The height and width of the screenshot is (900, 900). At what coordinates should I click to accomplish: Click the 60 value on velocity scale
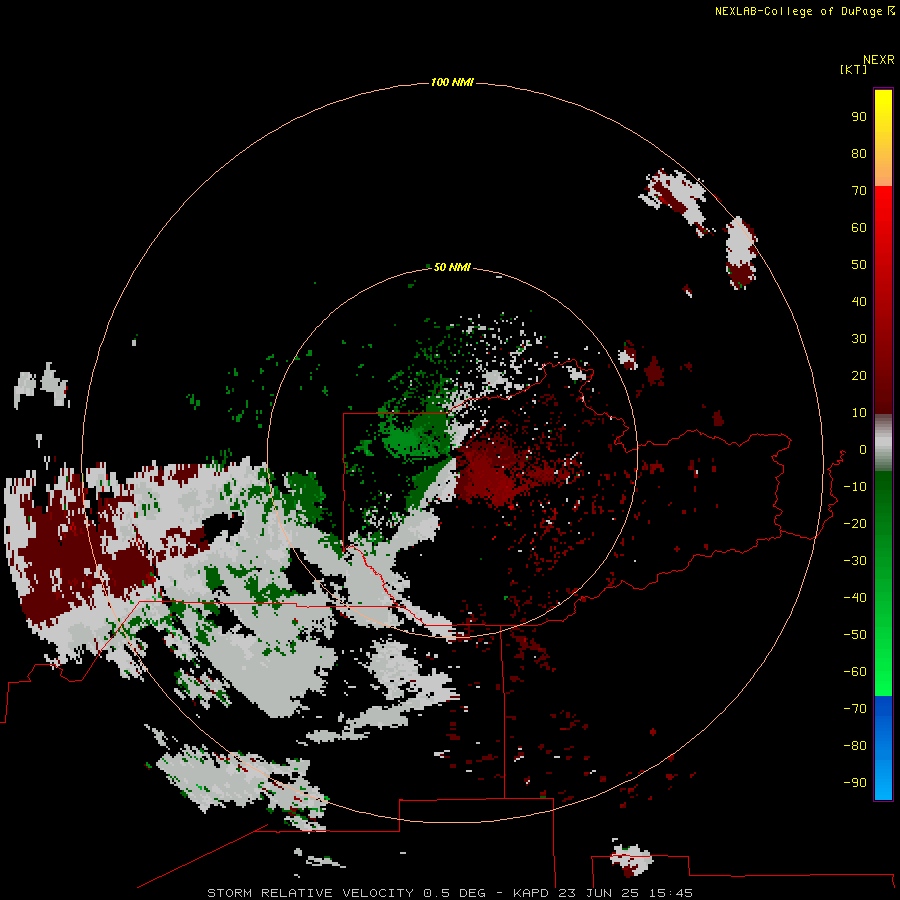(x=859, y=227)
